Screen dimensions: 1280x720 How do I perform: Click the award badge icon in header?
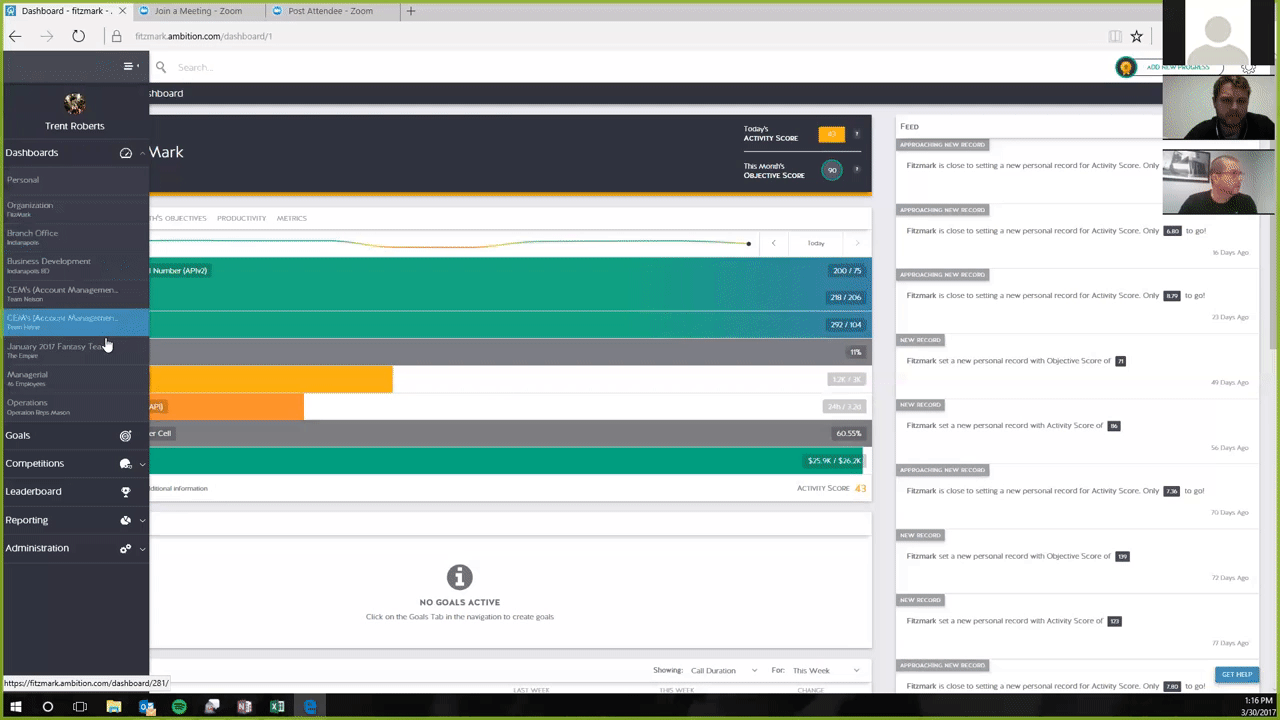click(x=1126, y=67)
